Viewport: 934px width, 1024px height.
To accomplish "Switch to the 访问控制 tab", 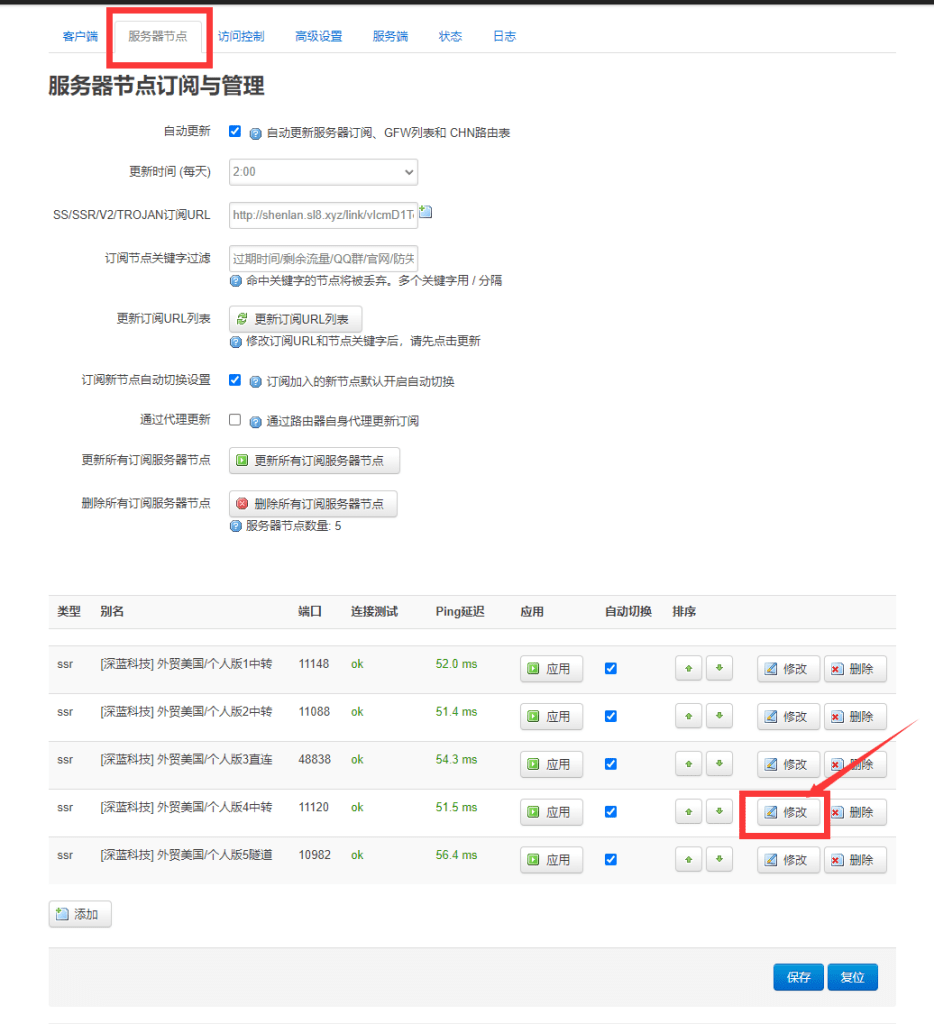I will [x=241, y=36].
